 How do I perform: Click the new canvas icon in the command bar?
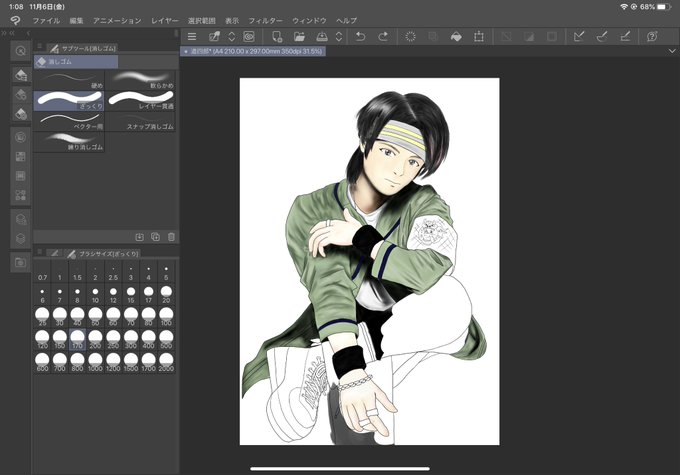[277, 36]
